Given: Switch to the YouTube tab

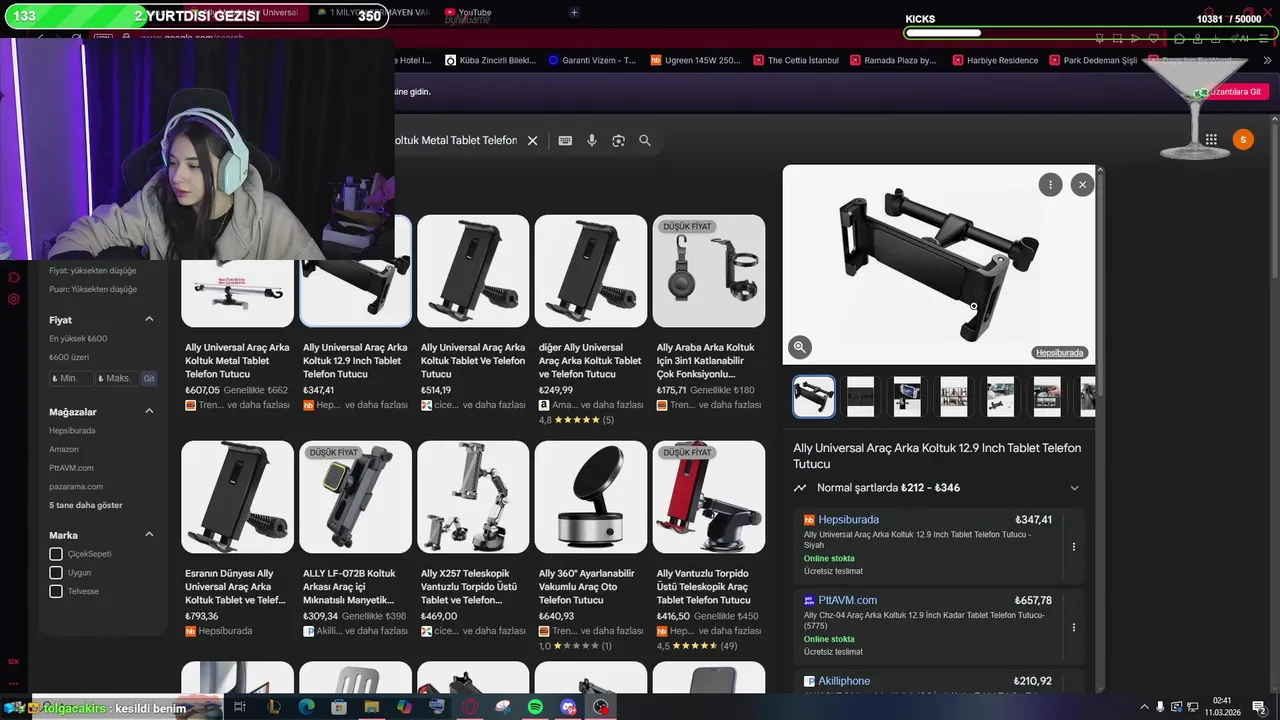Looking at the screenshot, I should pos(475,12).
